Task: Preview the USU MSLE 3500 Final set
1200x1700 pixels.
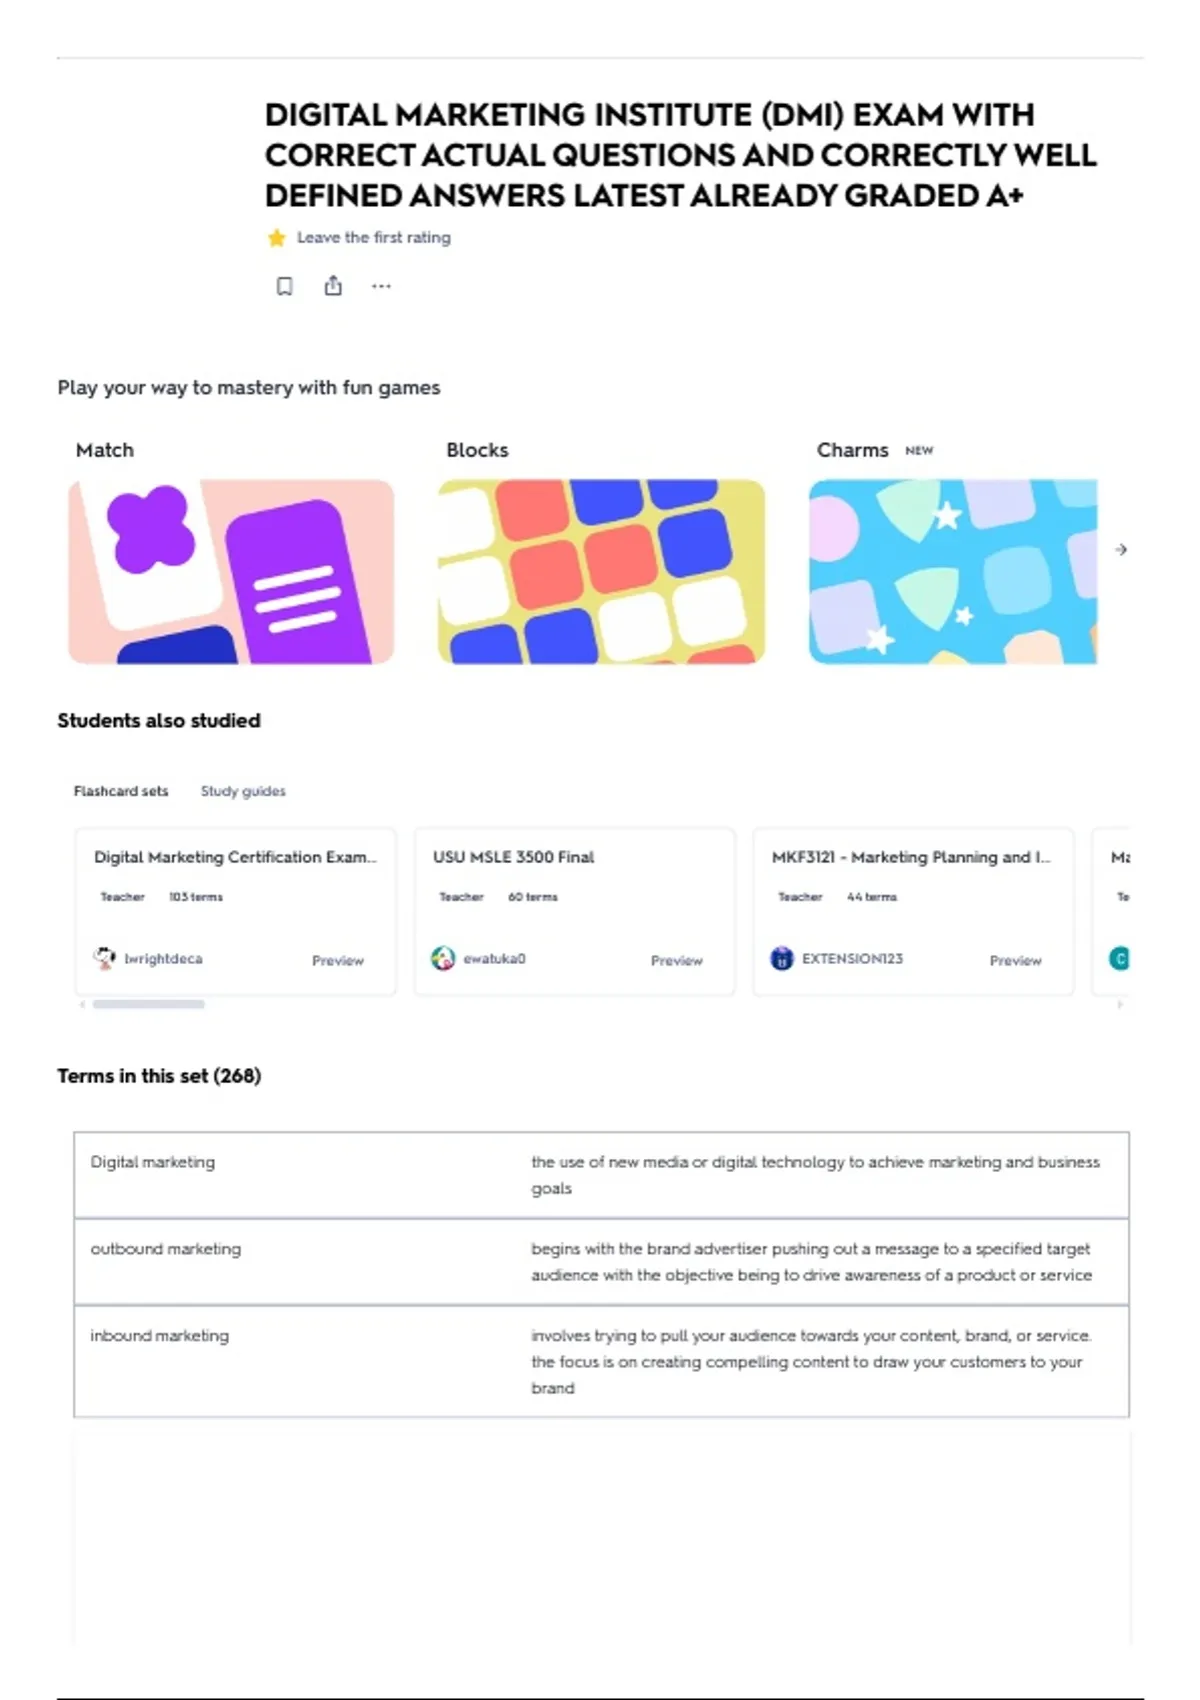Action: tap(677, 960)
